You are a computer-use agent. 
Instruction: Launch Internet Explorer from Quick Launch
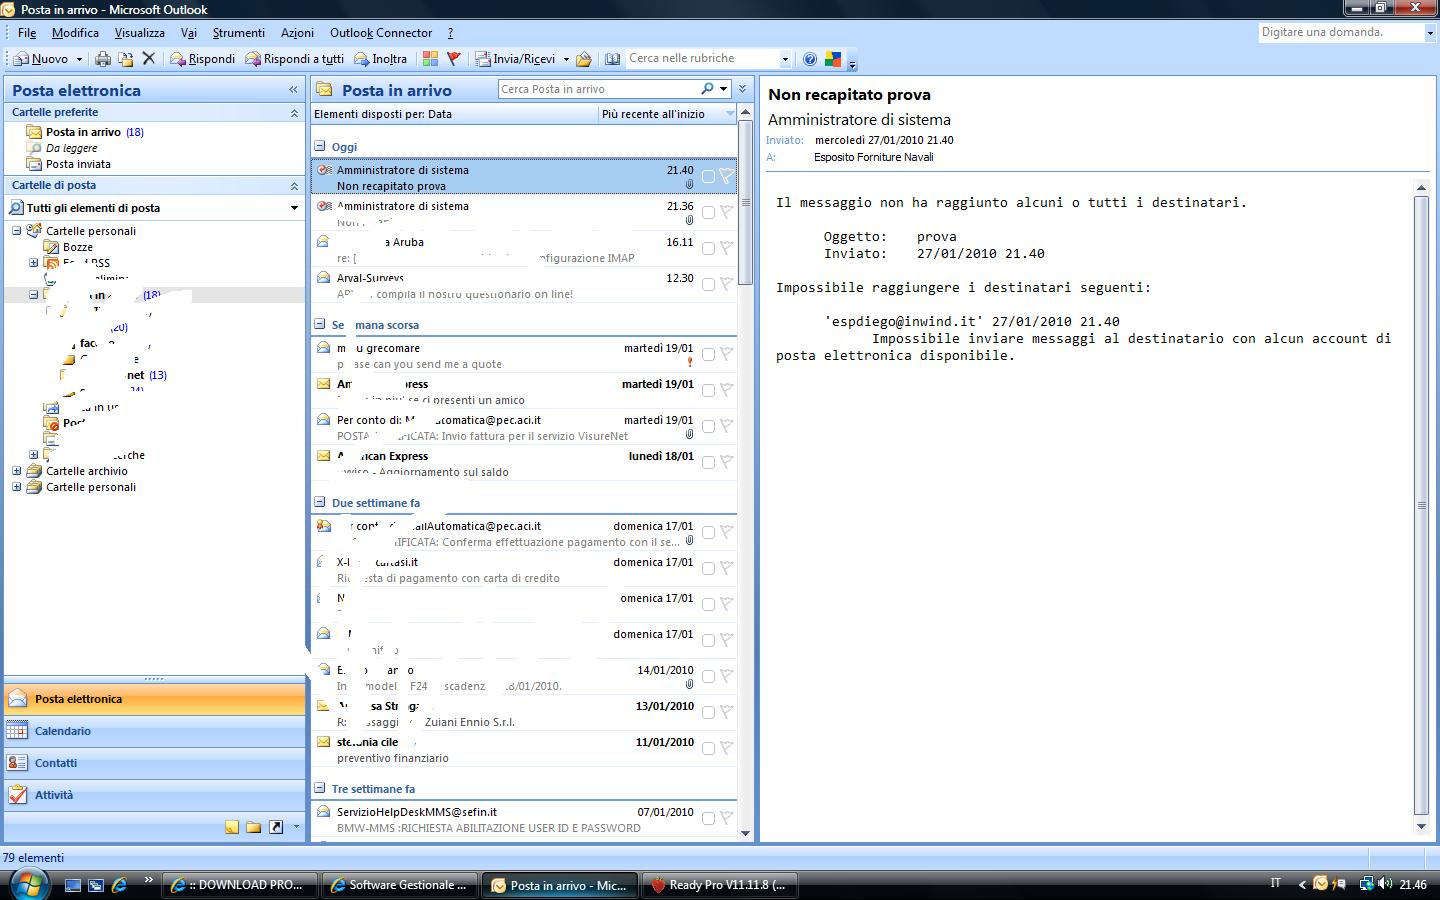[x=119, y=885]
